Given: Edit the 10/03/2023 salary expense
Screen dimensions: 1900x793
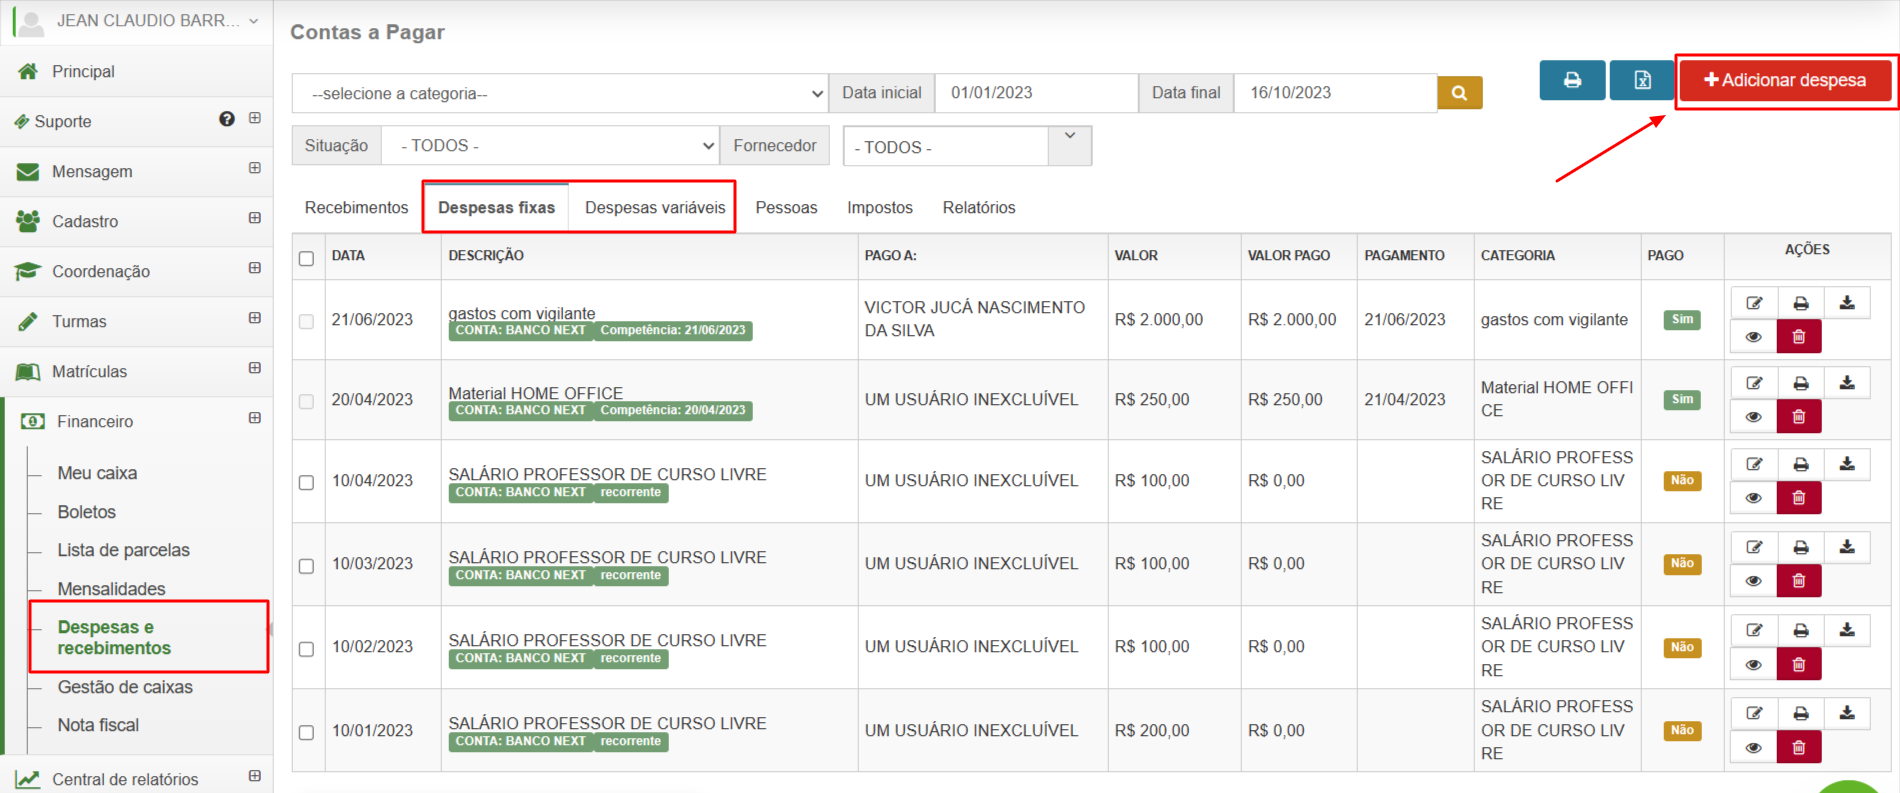Looking at the screenshot, I should click(x=1754, y=547).
